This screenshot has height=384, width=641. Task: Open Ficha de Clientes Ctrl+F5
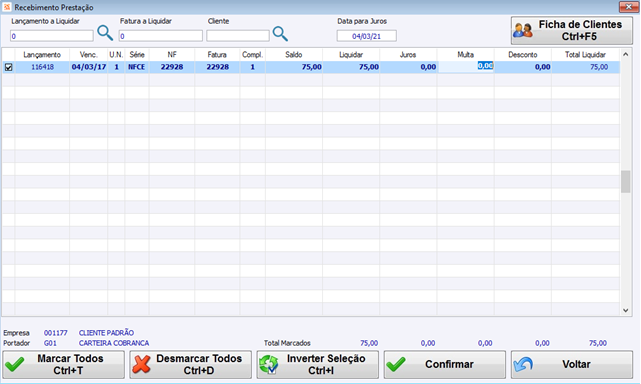coord(572,31)
